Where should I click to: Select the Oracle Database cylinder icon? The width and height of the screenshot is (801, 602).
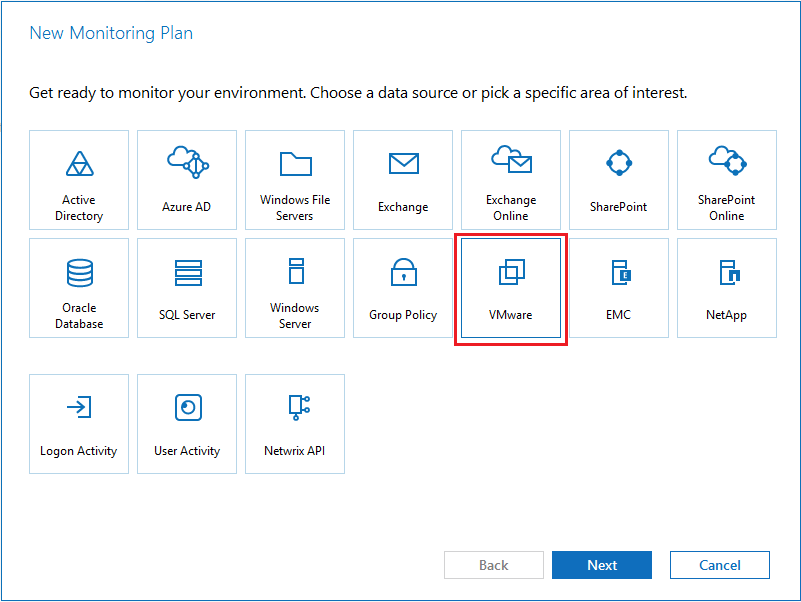tap(80, 273)
